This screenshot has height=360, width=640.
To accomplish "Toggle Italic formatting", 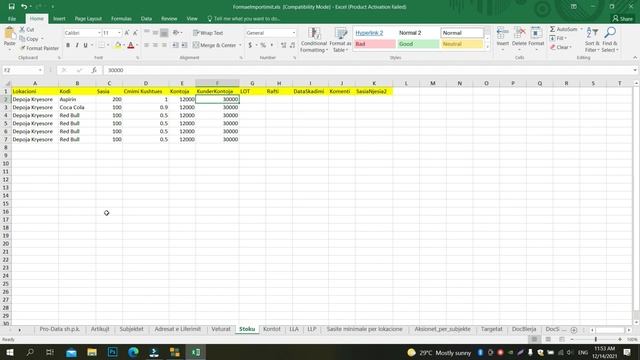I will point(77,45).
